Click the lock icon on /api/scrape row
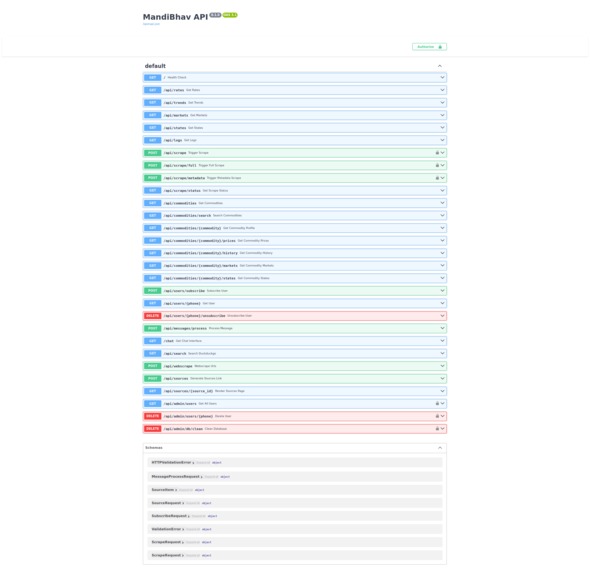The width and height of the screenshot is (590, 573). coord(437,153)
